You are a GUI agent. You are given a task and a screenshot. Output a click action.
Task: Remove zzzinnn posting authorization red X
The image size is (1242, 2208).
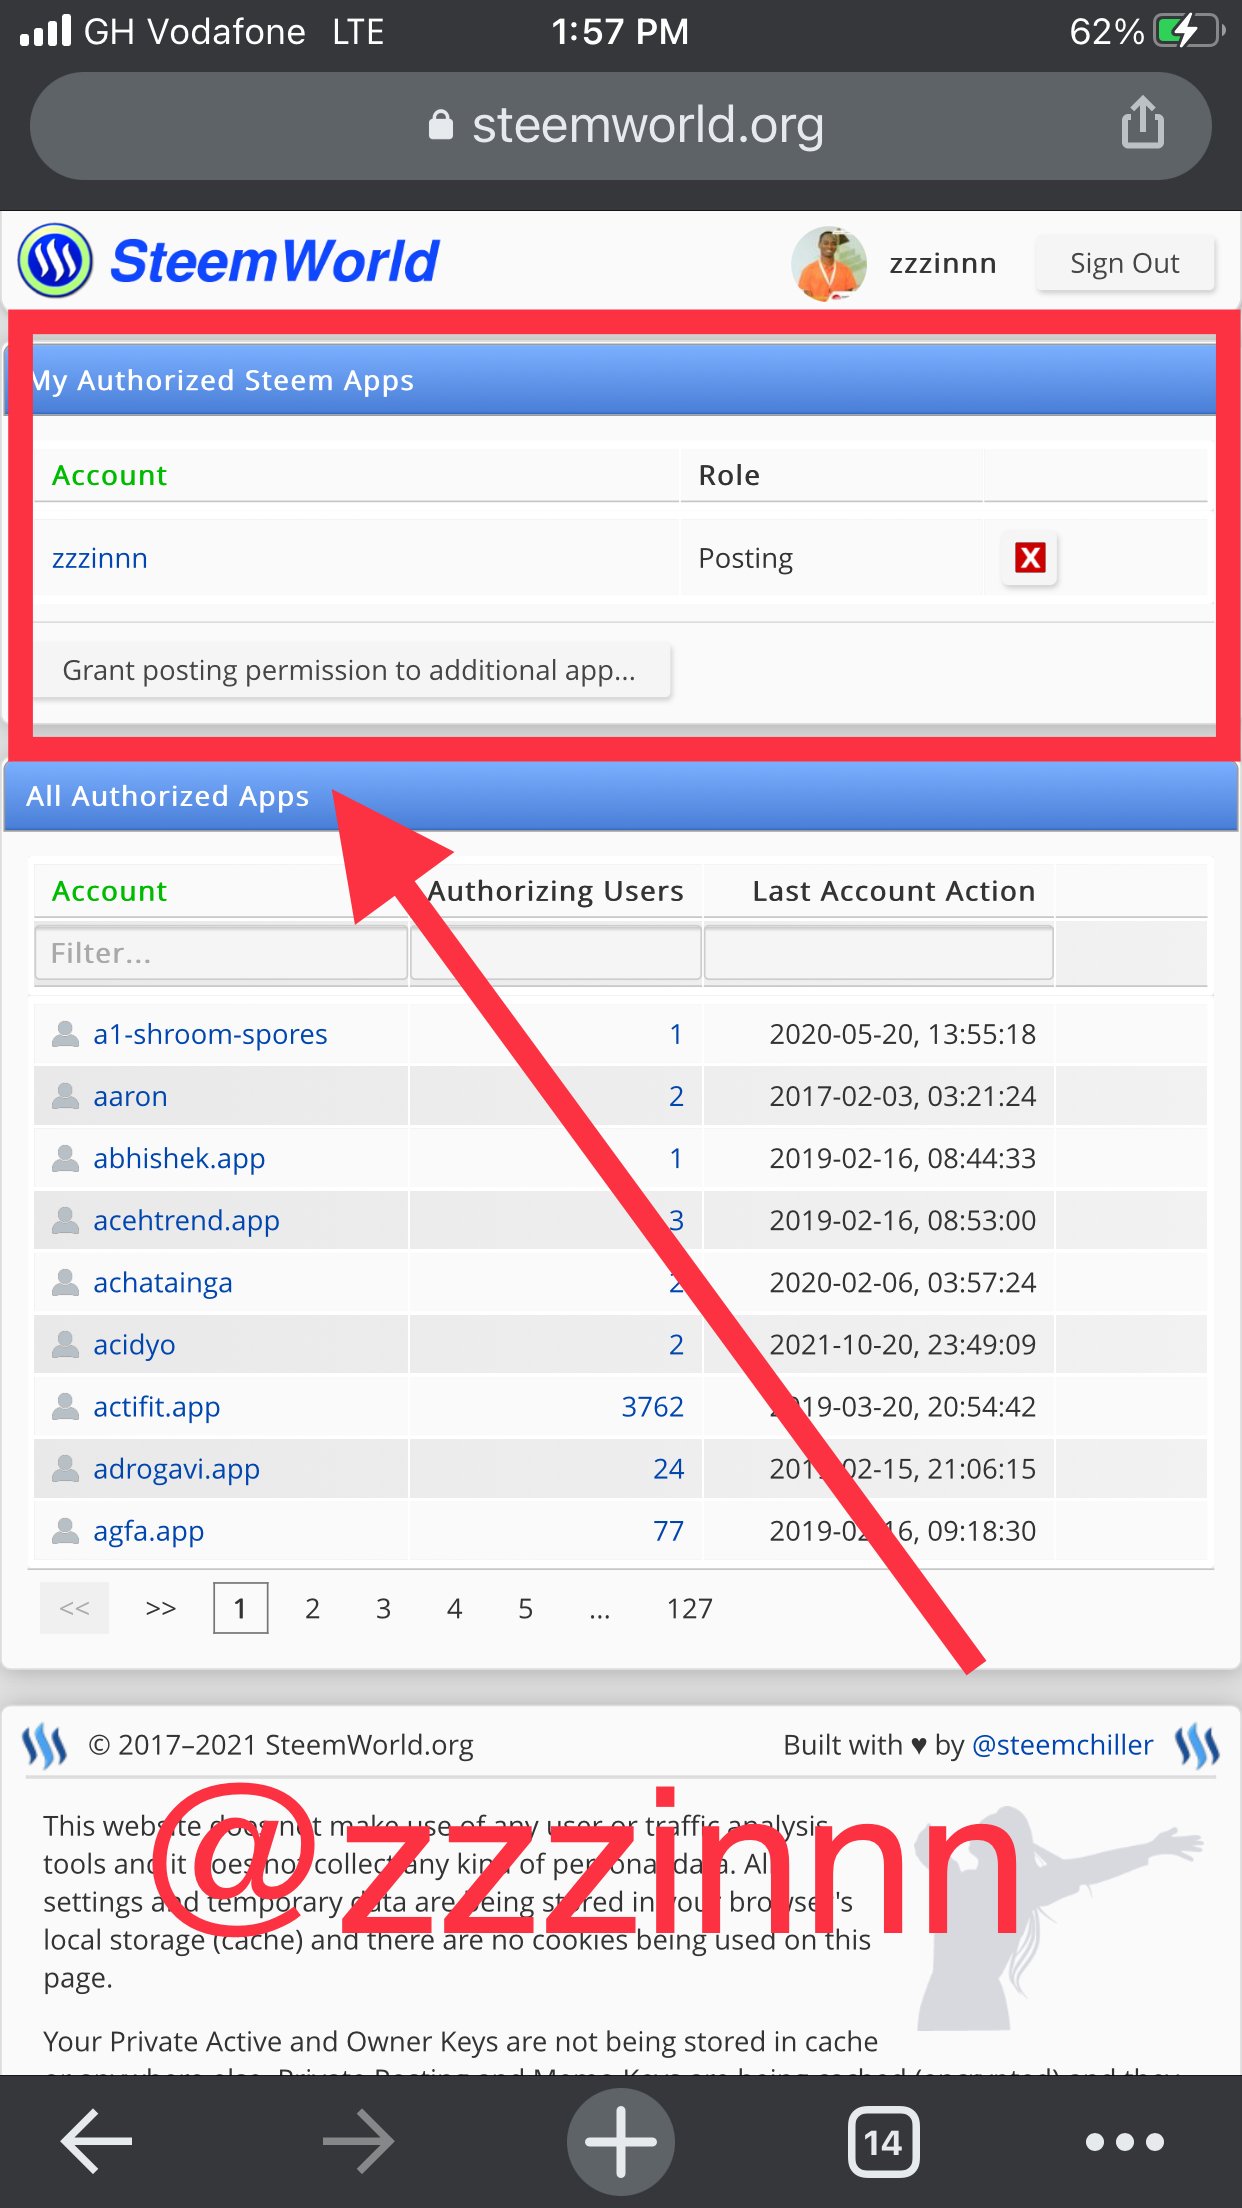pos(1030,557)
